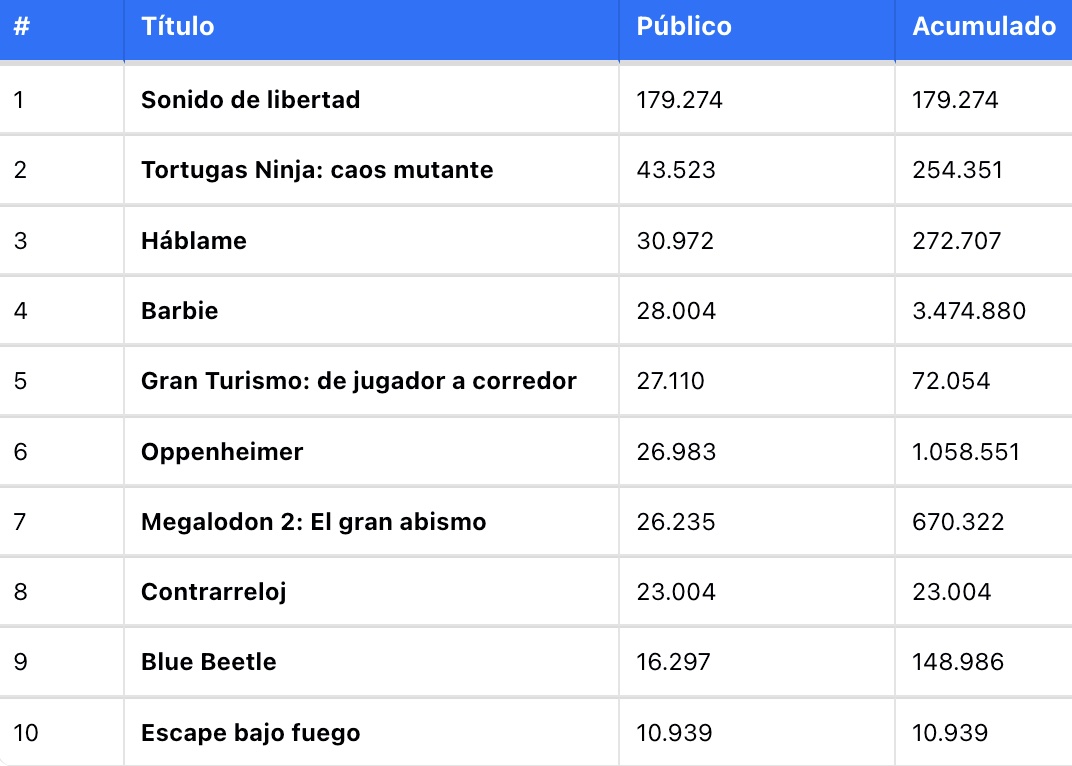Select Gran Turismo: de jugador a corredor

pyautogui.click(x=358, y=381)
